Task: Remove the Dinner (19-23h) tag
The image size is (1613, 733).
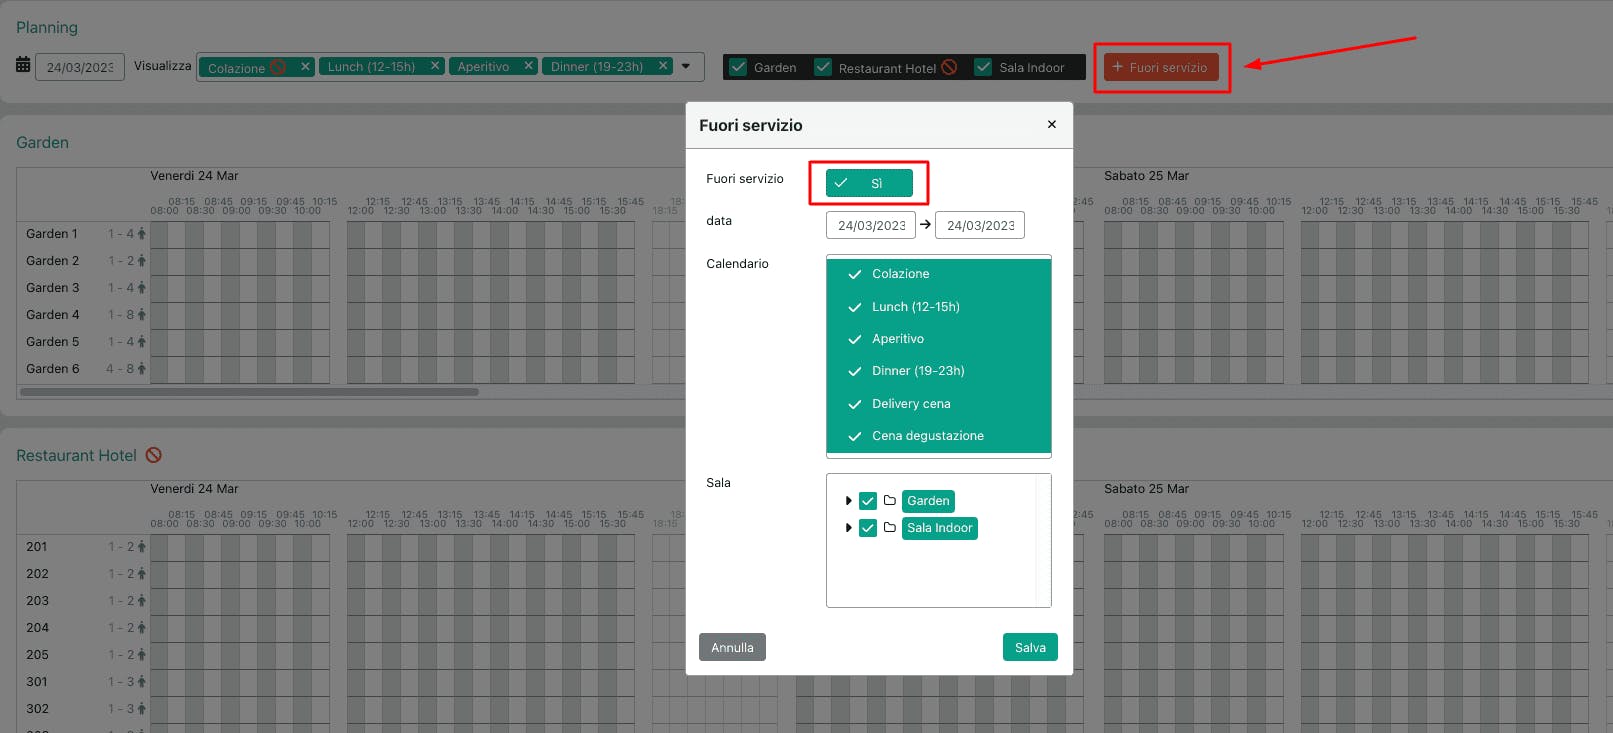Action: pos(663,66)
